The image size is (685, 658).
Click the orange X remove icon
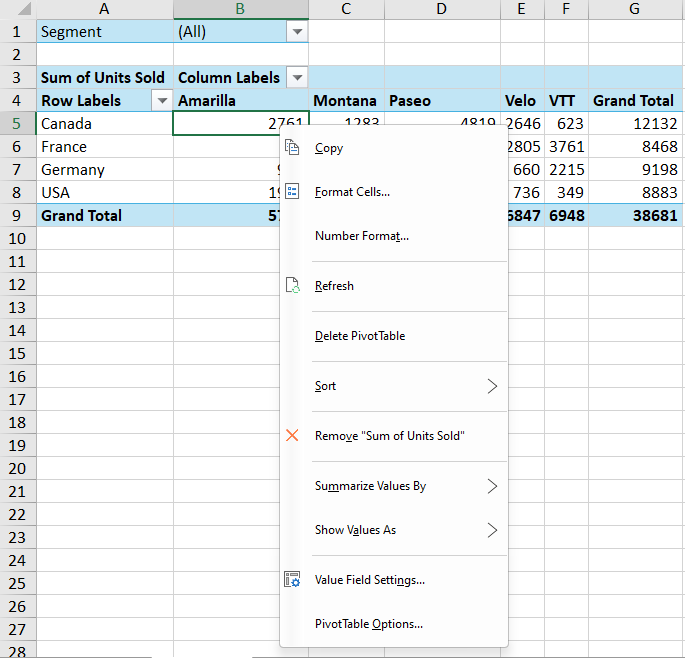coord(292,436)
